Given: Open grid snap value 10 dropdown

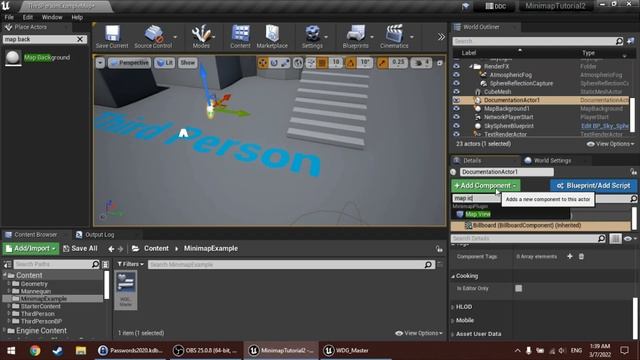Looking at the screenshot, I should click(x=336, y=62).
